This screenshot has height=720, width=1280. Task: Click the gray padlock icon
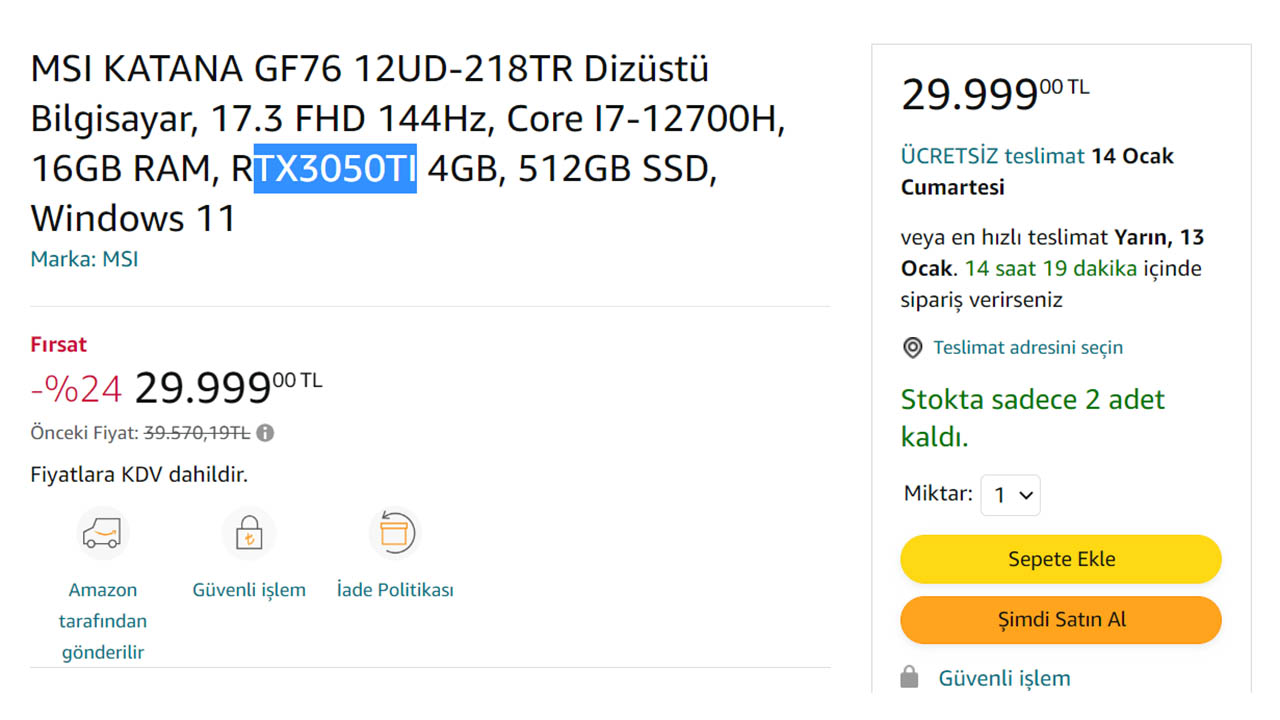(x=909, y=678)
